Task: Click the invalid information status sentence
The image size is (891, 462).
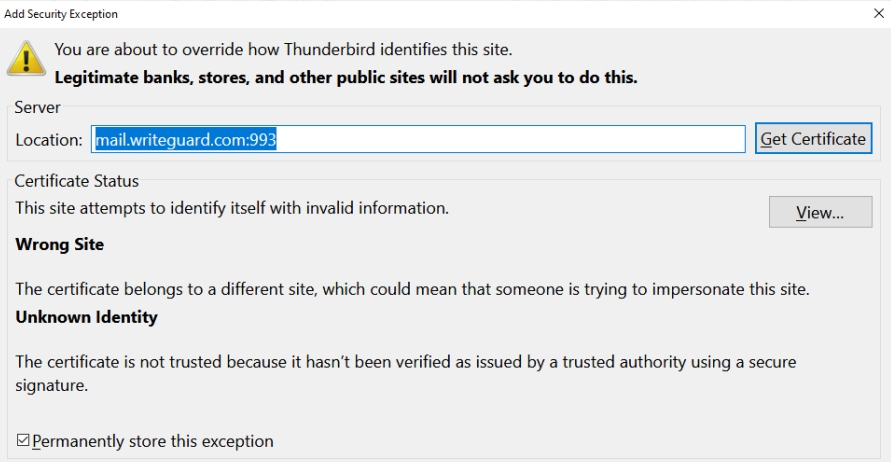Action: click(232, 208)
